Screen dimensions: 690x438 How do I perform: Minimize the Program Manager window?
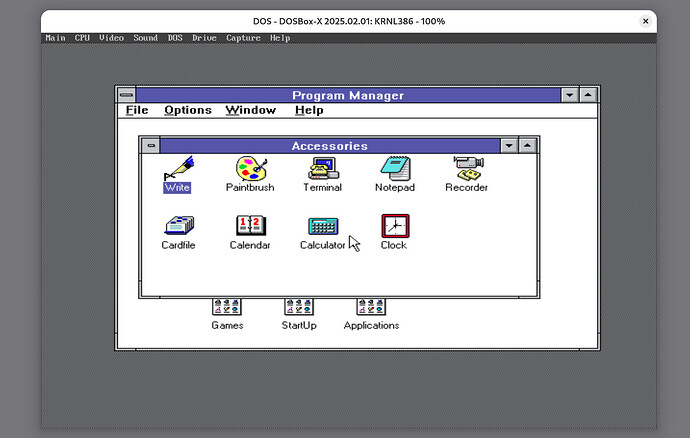[570, 95]
